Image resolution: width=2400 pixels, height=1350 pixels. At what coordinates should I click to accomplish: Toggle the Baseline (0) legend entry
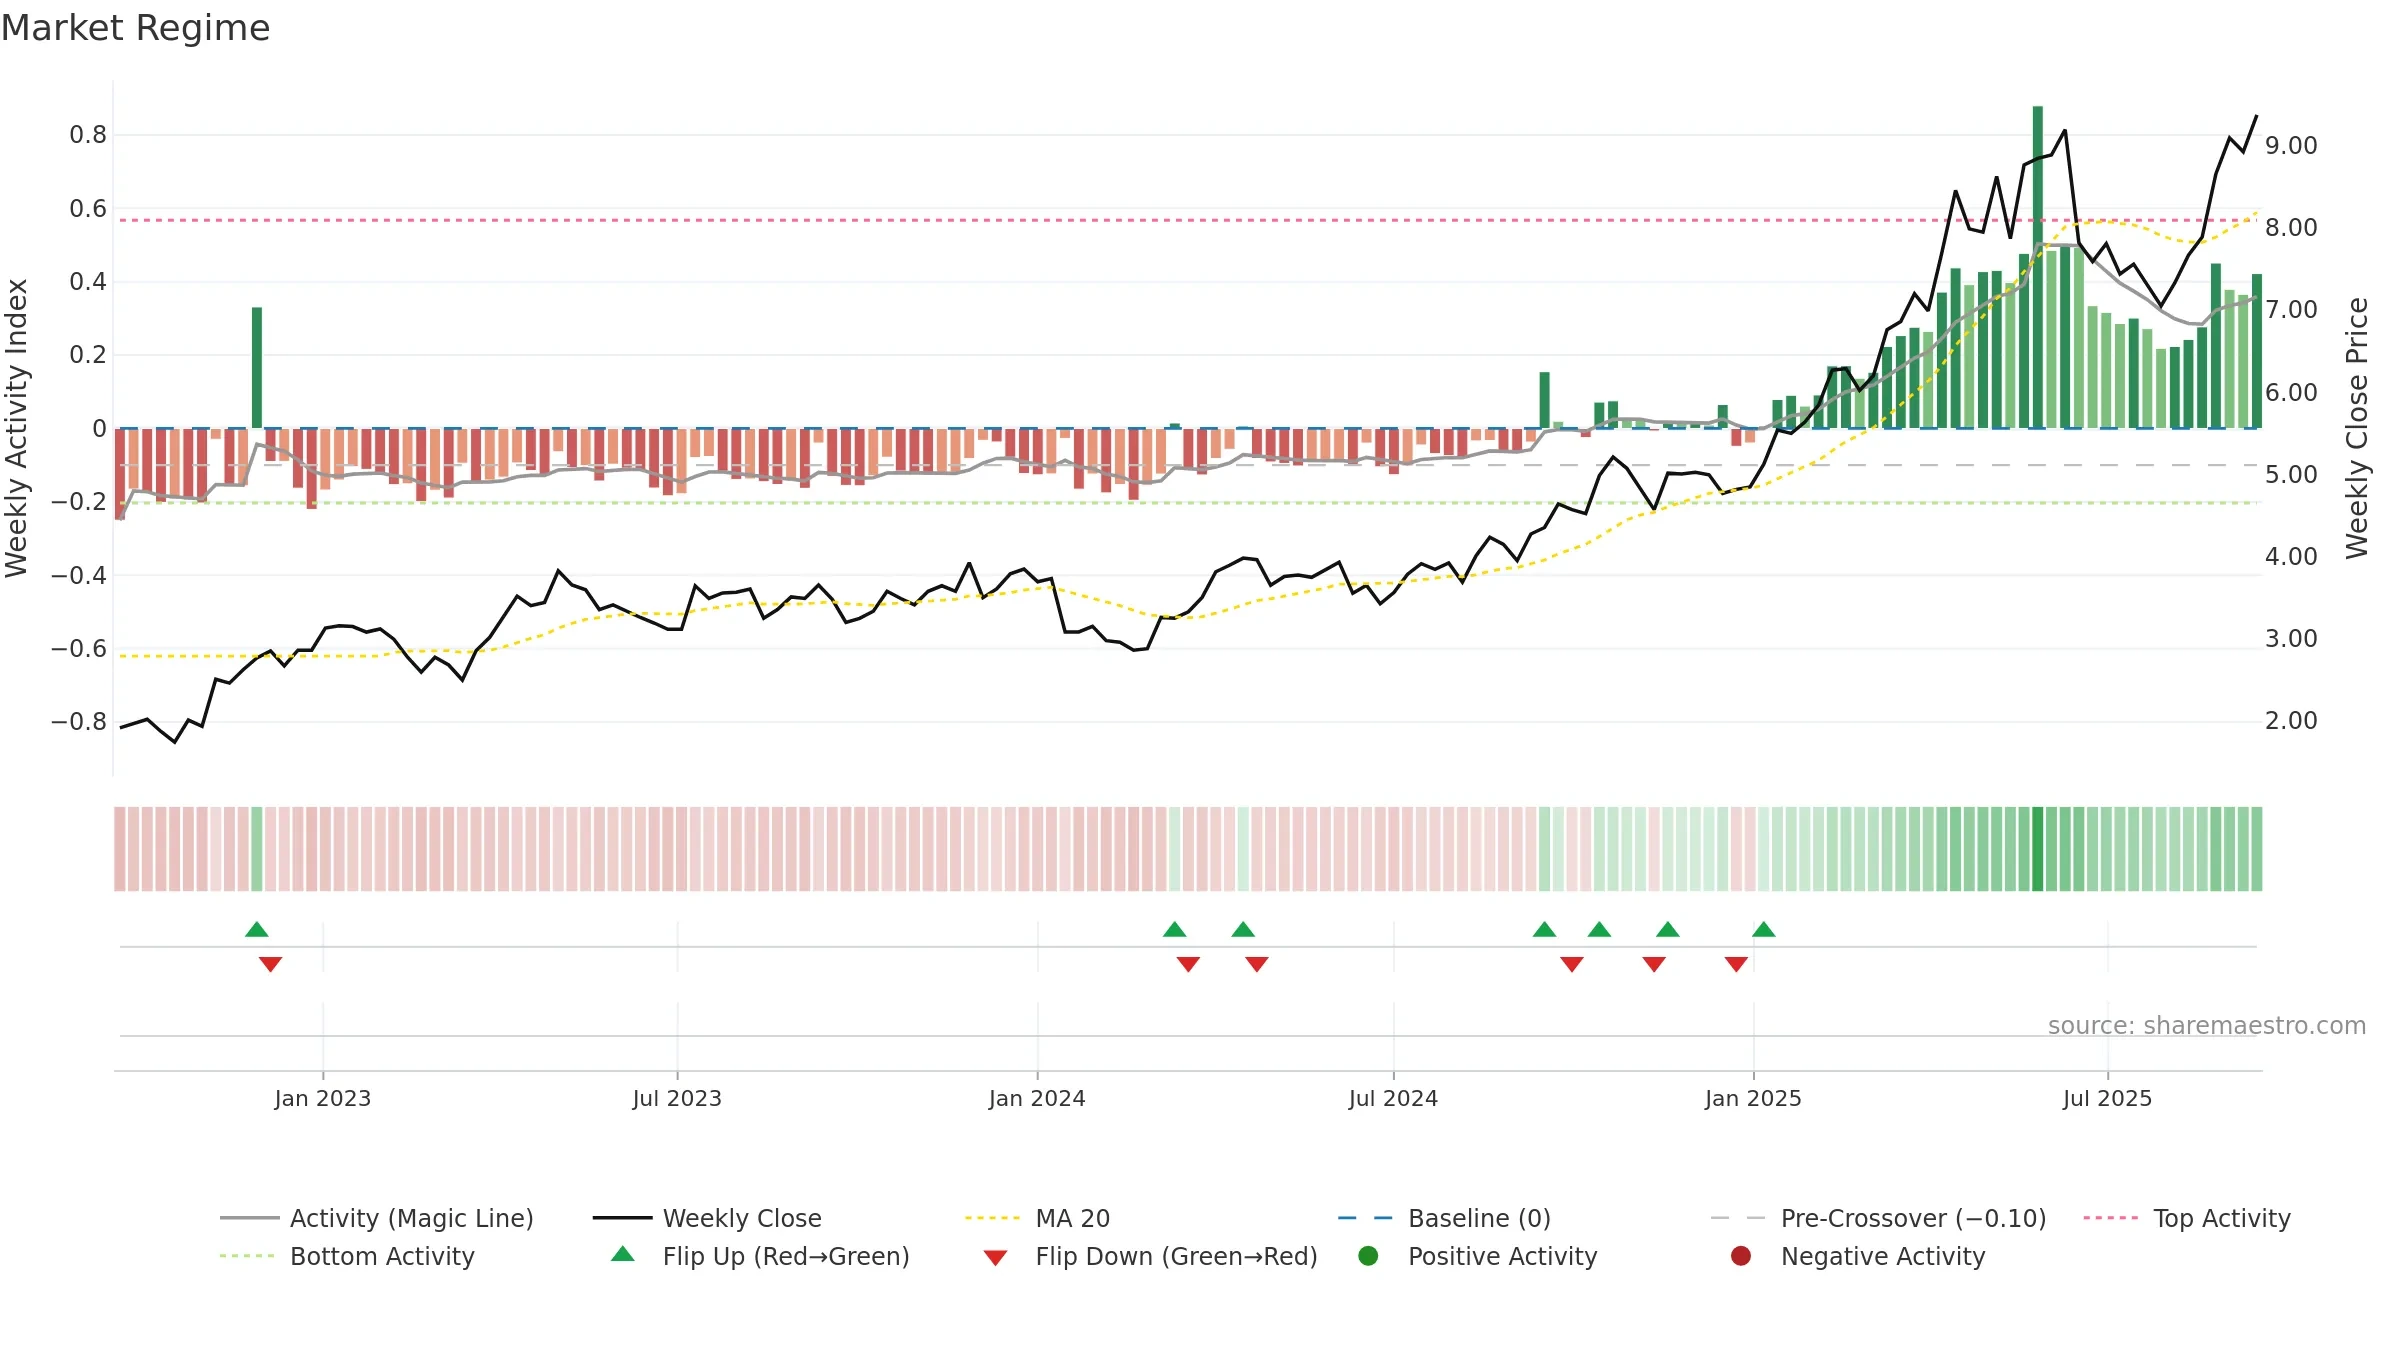point(1444,1218)
